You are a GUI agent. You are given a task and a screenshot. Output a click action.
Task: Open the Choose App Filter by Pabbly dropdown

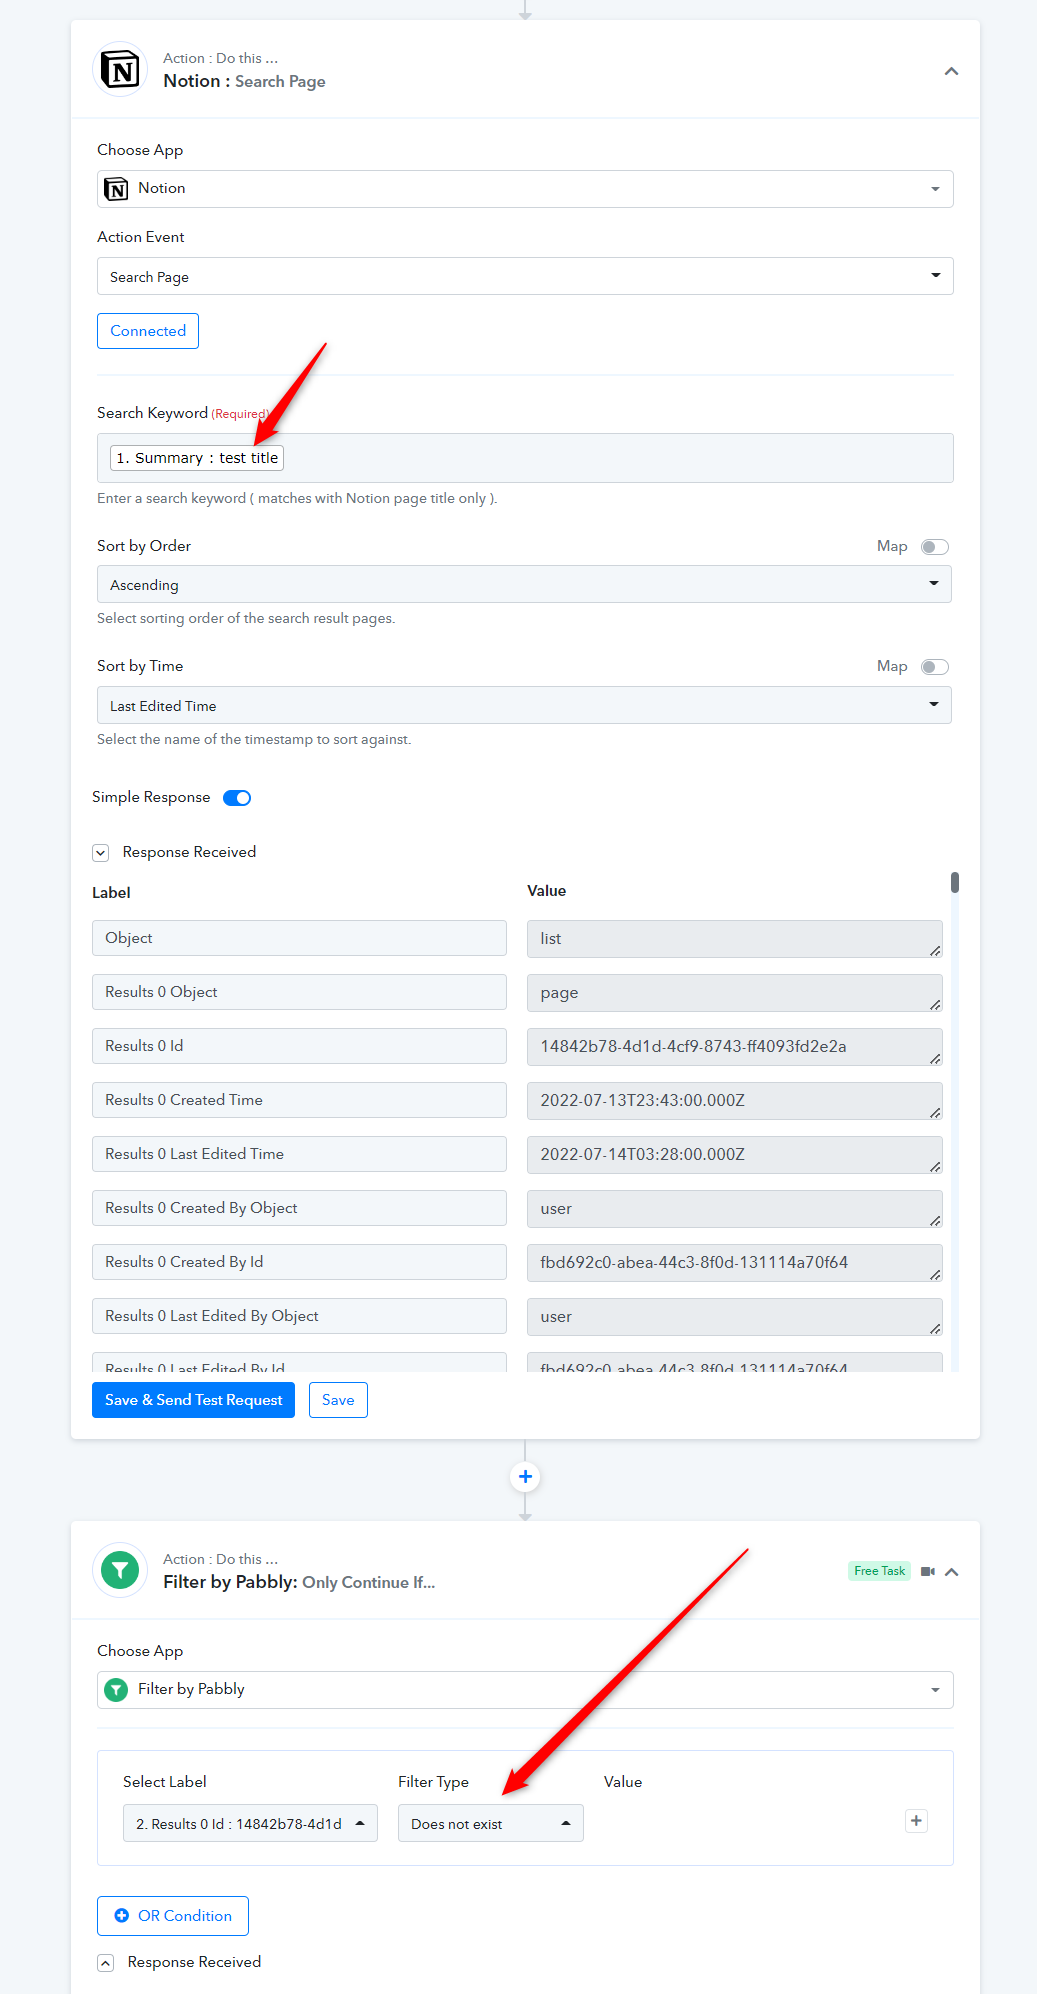tap(525, 1690)
